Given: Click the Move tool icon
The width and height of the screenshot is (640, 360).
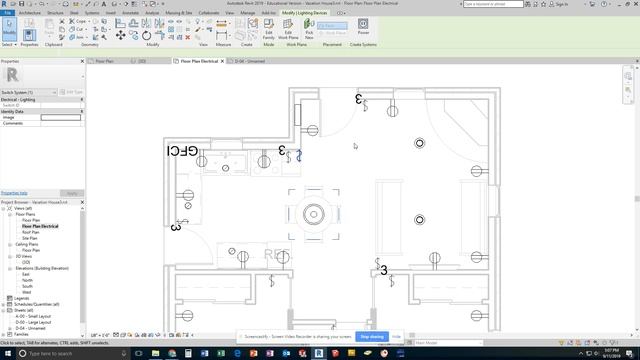Looking at the screenshot, I should click(120, 36).
